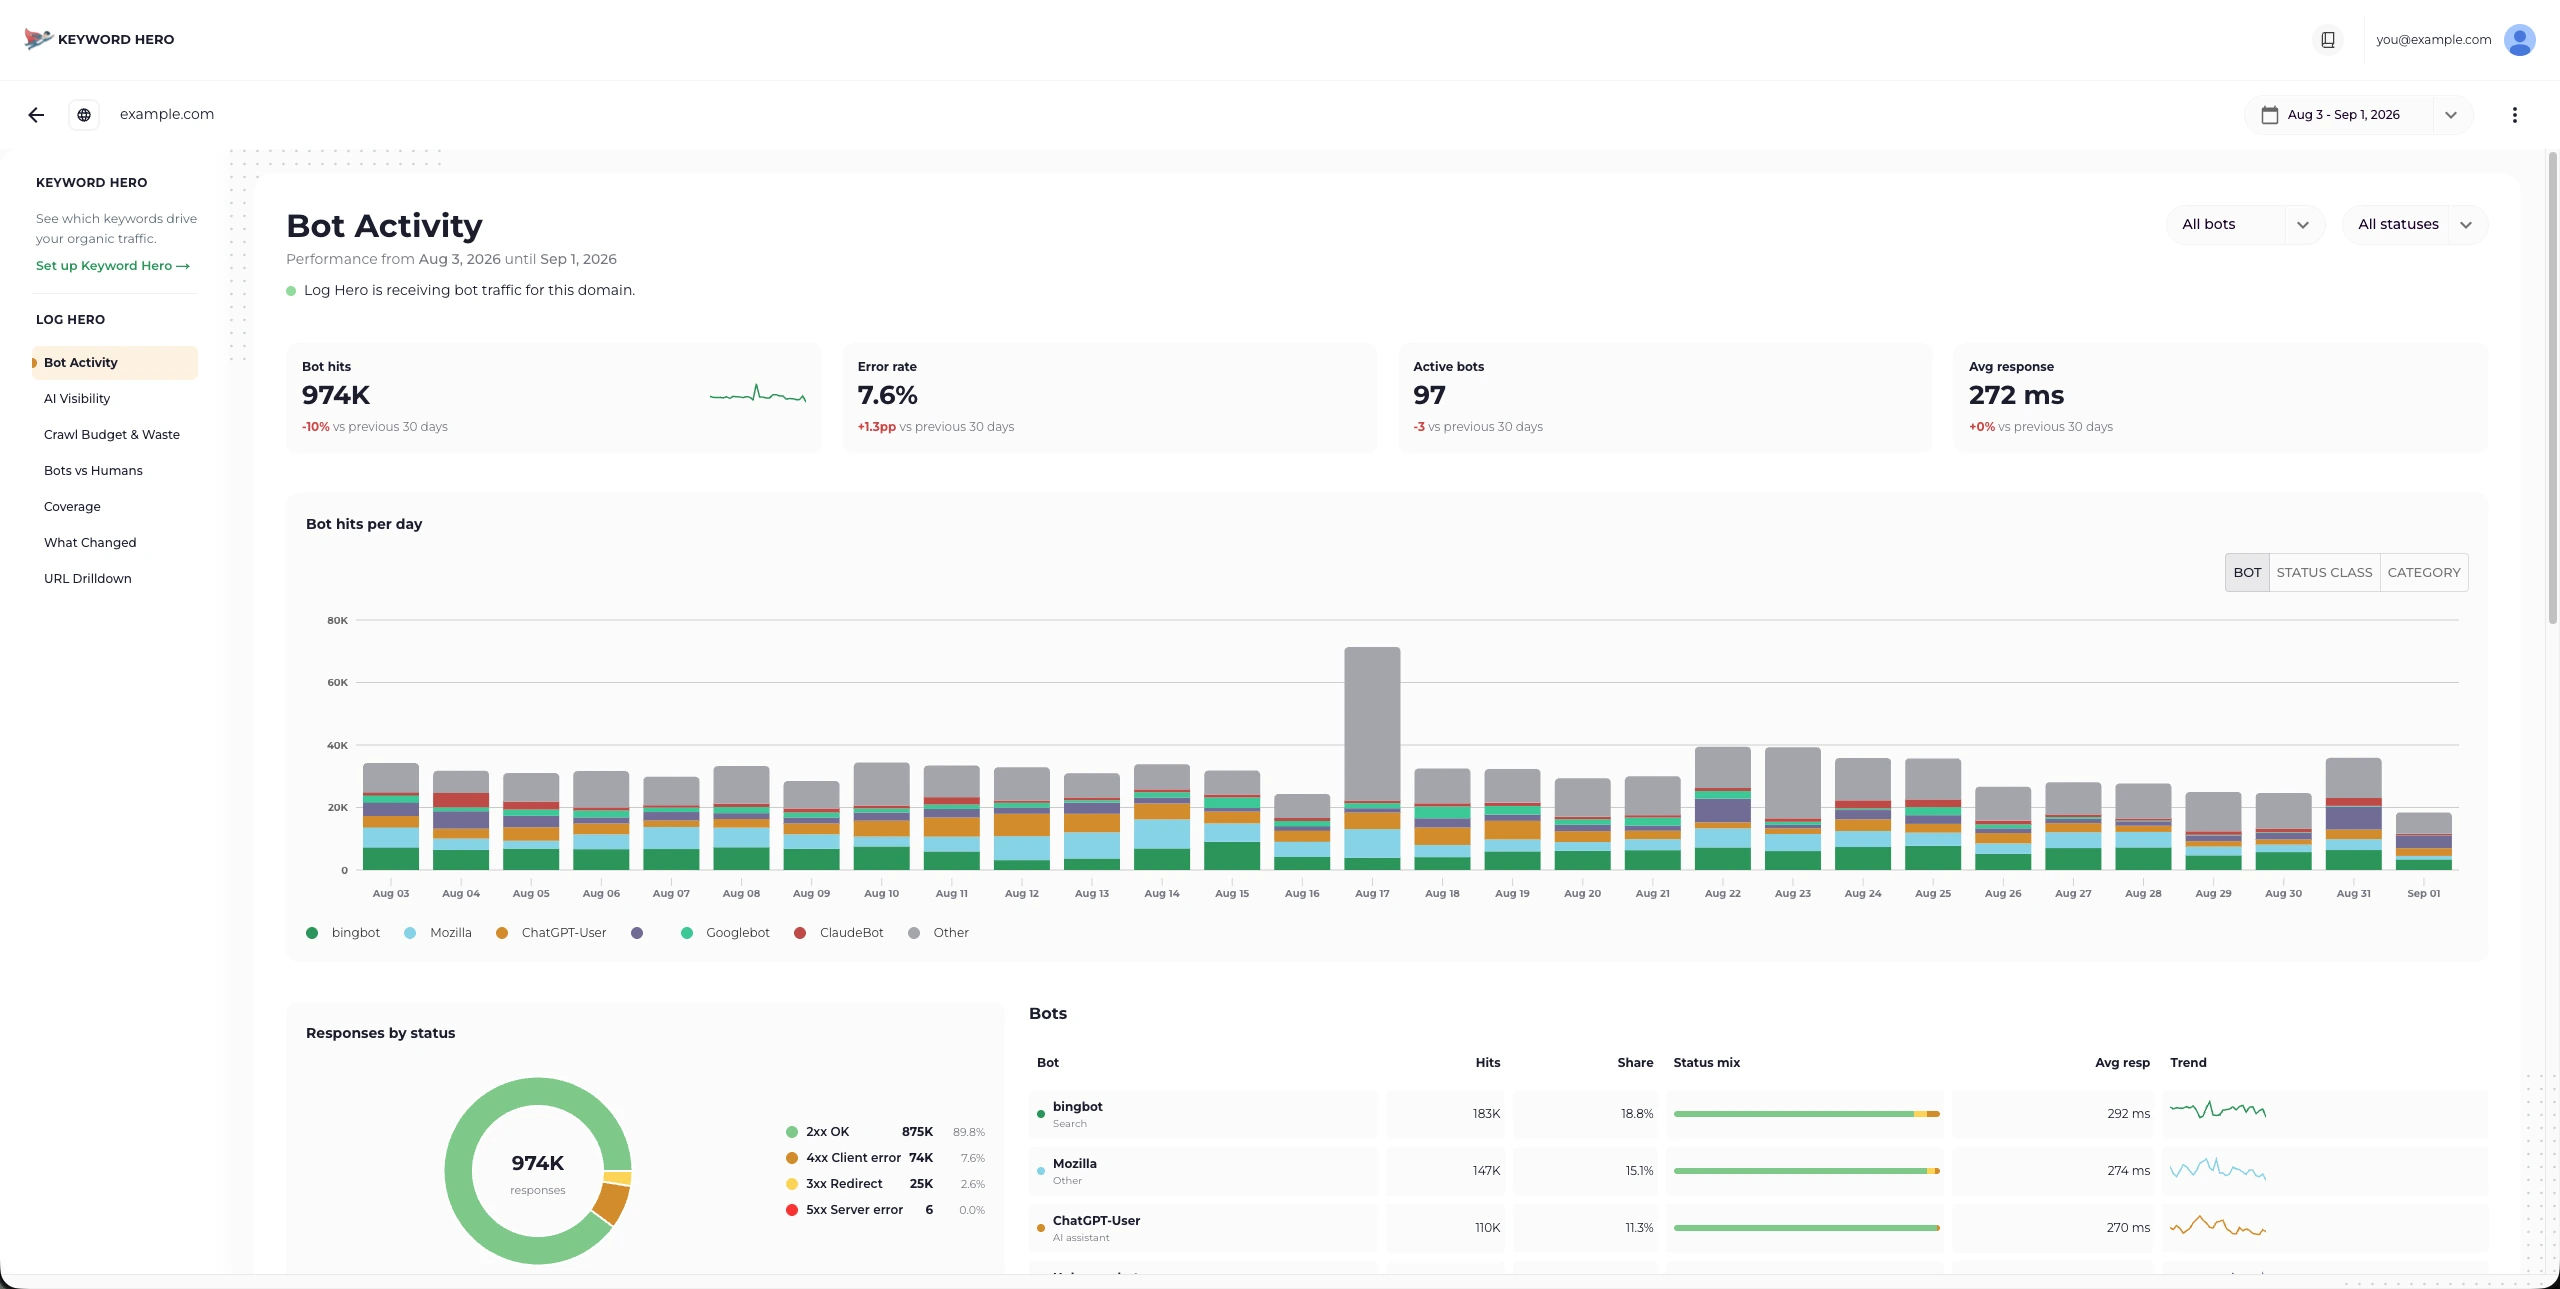2560x1289 pixels.
Task: Click the ChatGPT-User row name
Action: (x=1096, y=1221)
